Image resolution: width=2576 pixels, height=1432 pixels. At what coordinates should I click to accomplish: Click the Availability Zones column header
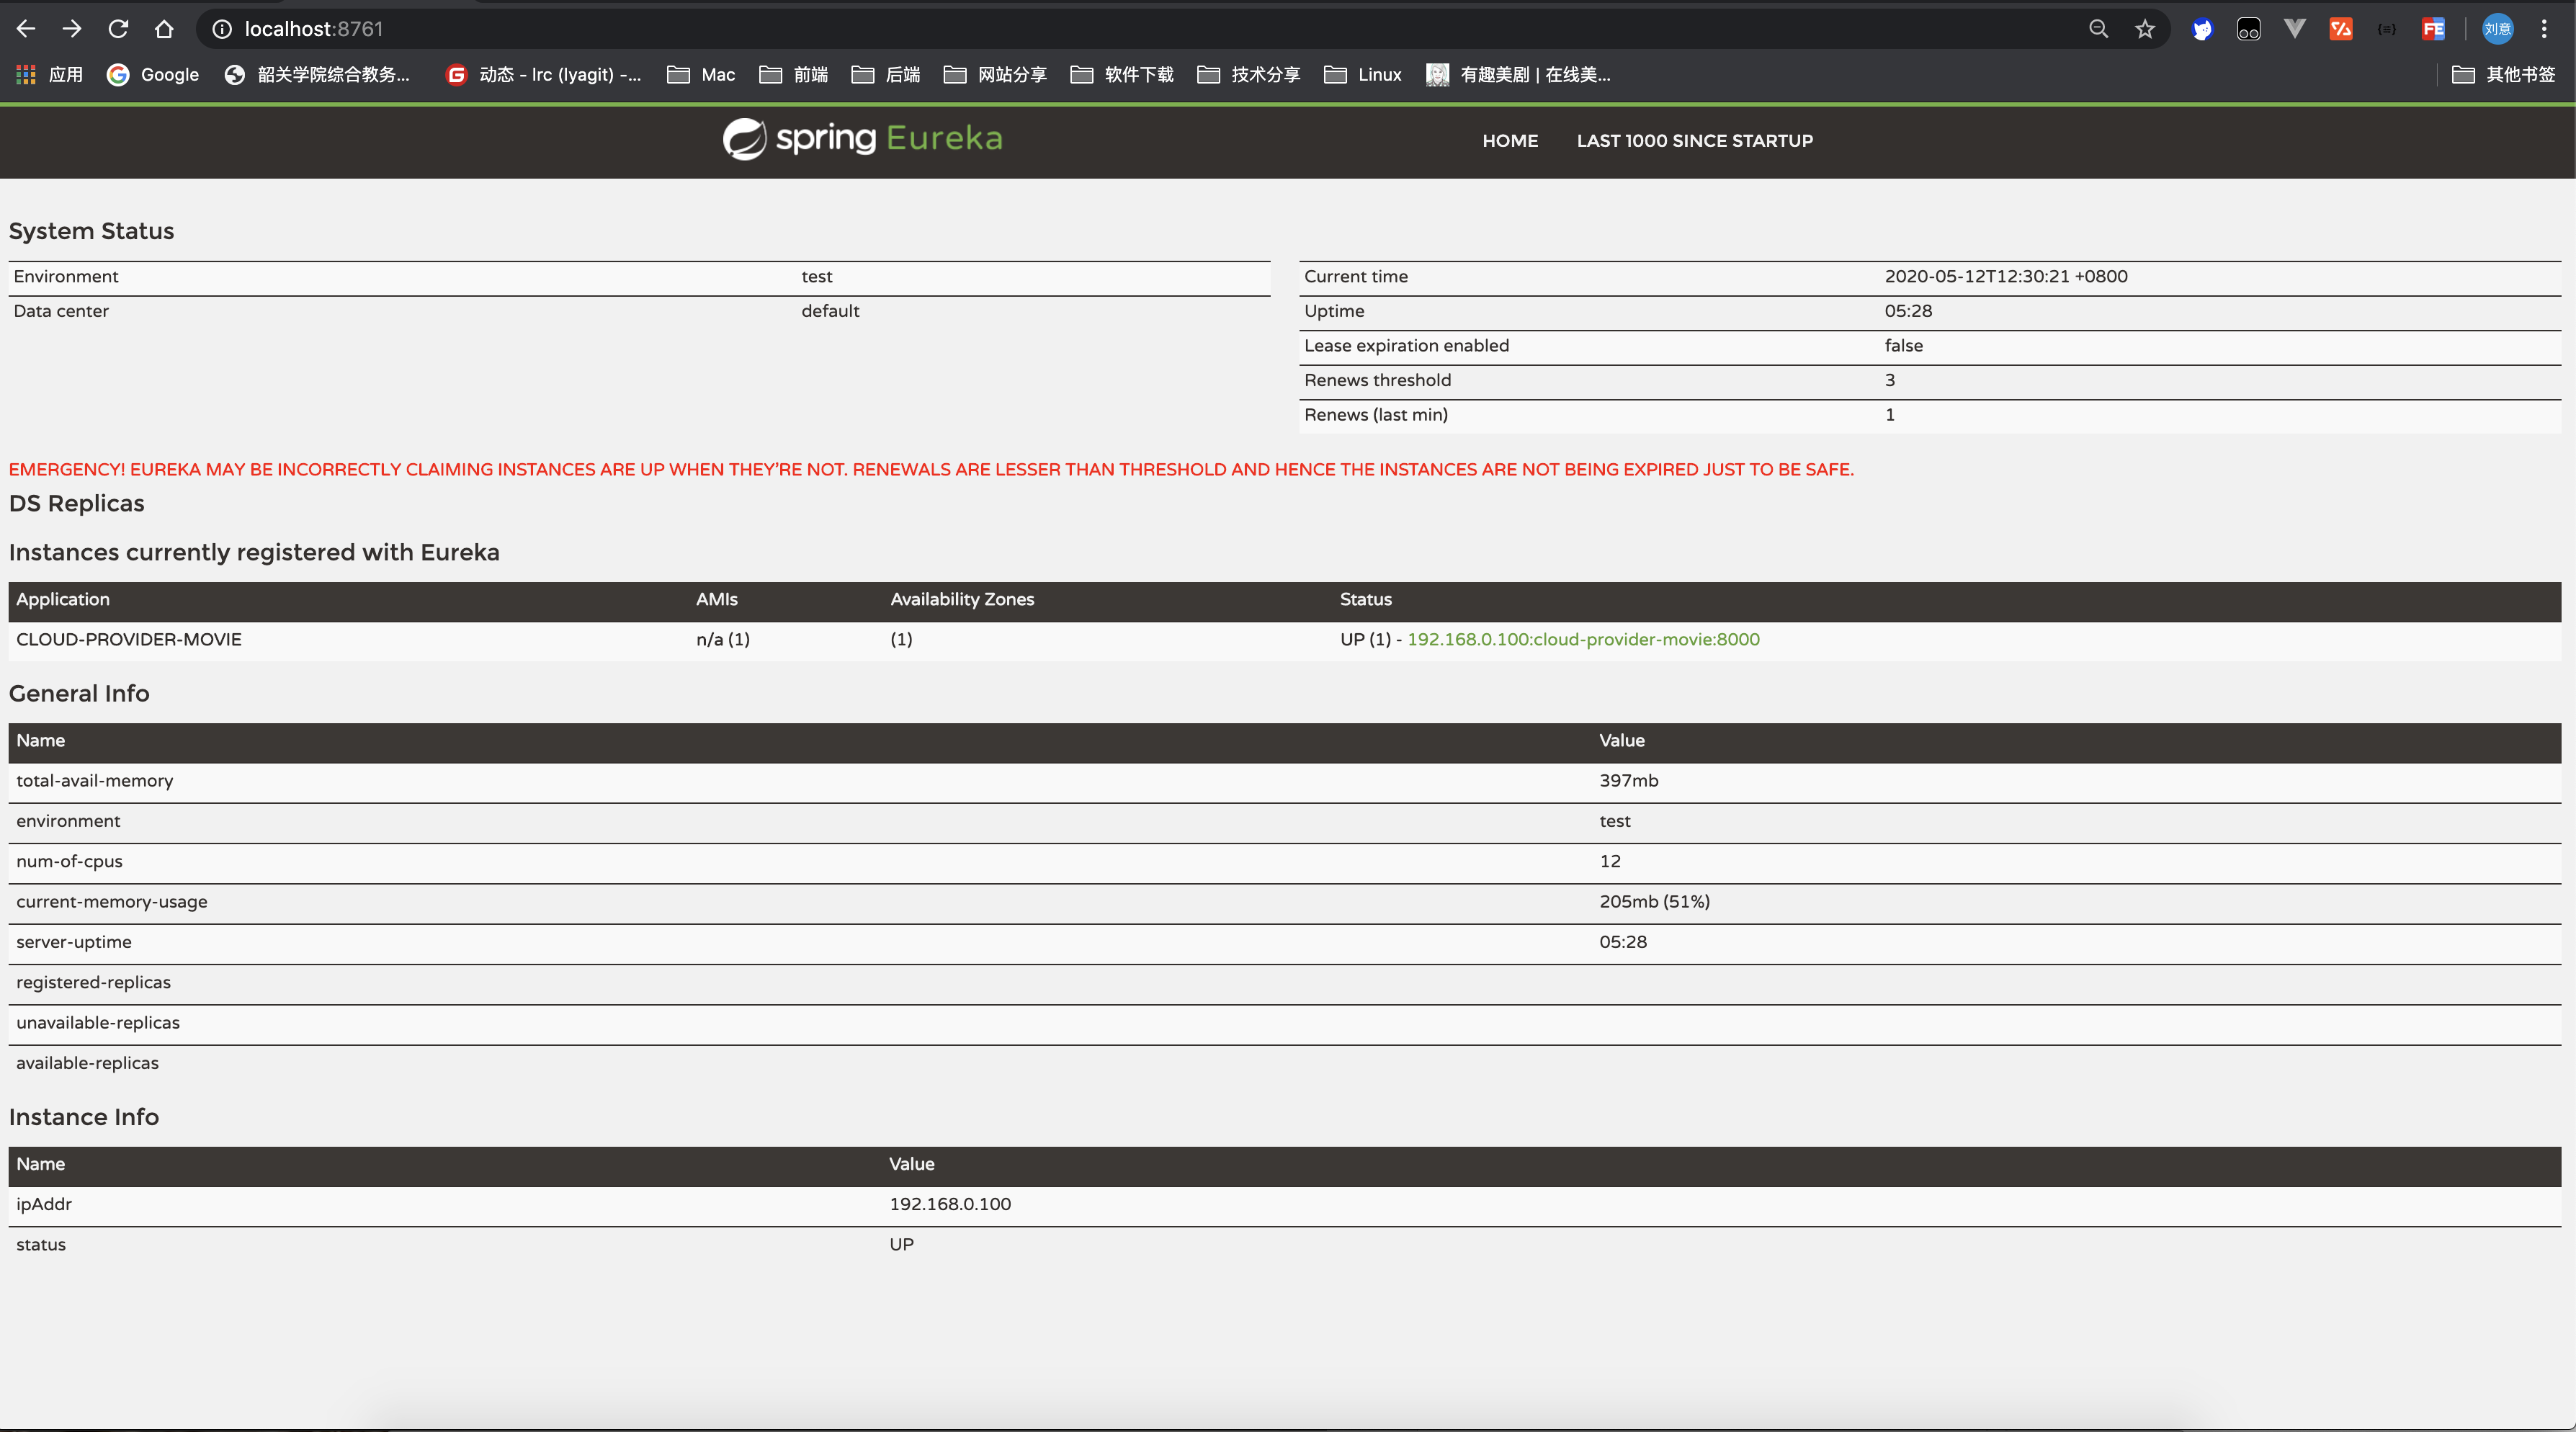pyautogui.click(x=962, y=599)
